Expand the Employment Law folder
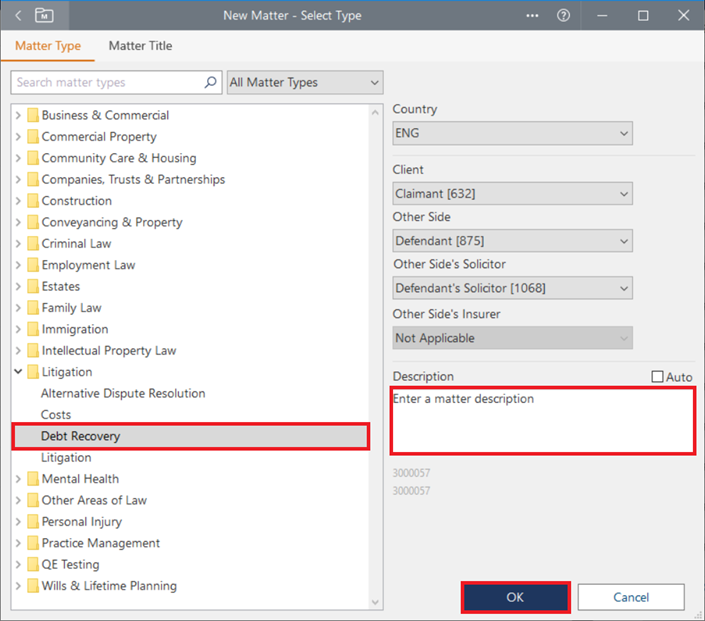Viewport: 705px width, 621px height. click(18, 265)
